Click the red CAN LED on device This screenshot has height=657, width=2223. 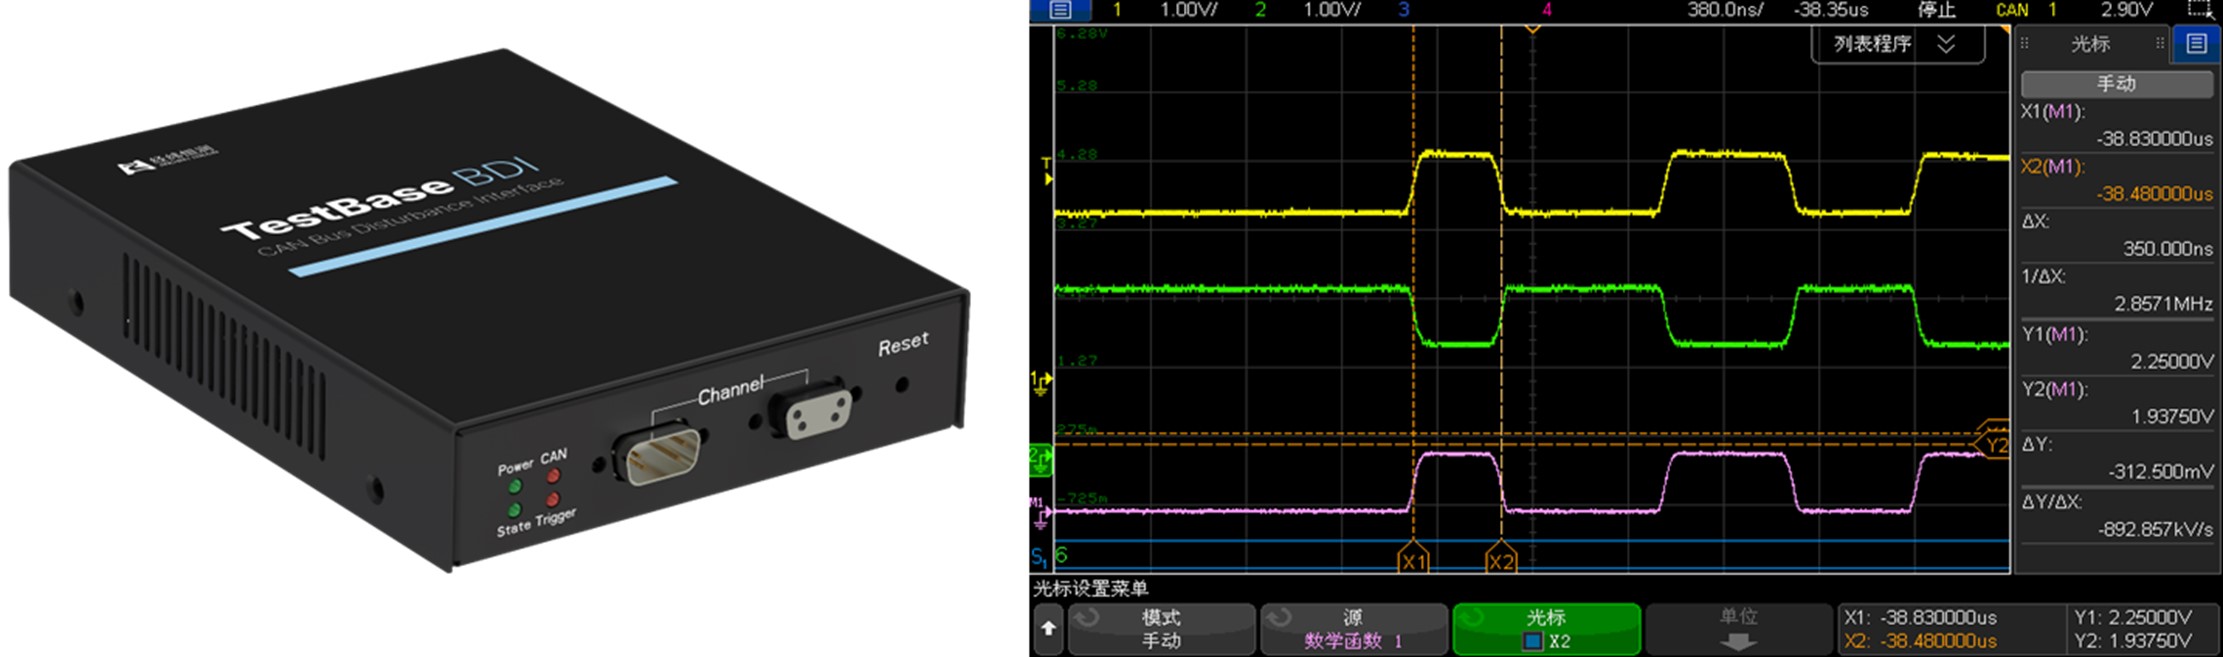pos(553,477)
